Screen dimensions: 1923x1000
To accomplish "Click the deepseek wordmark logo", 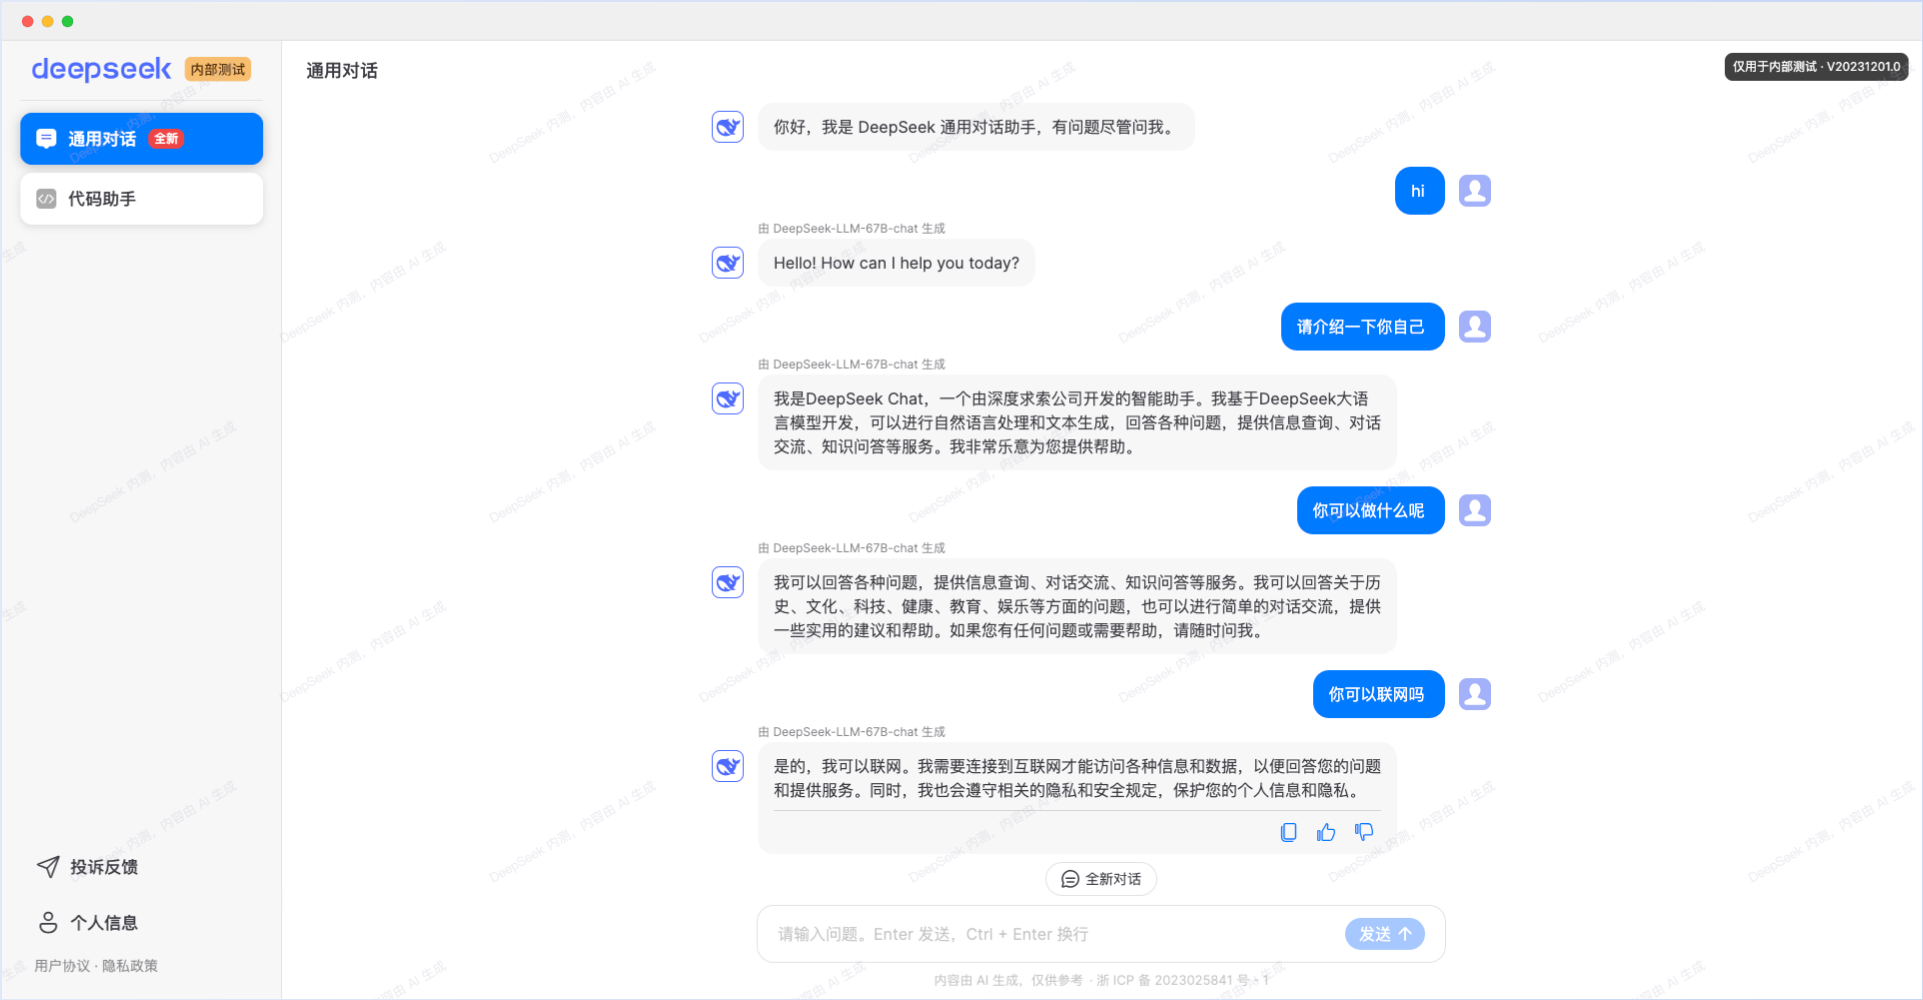I will [x=101, y=69].
